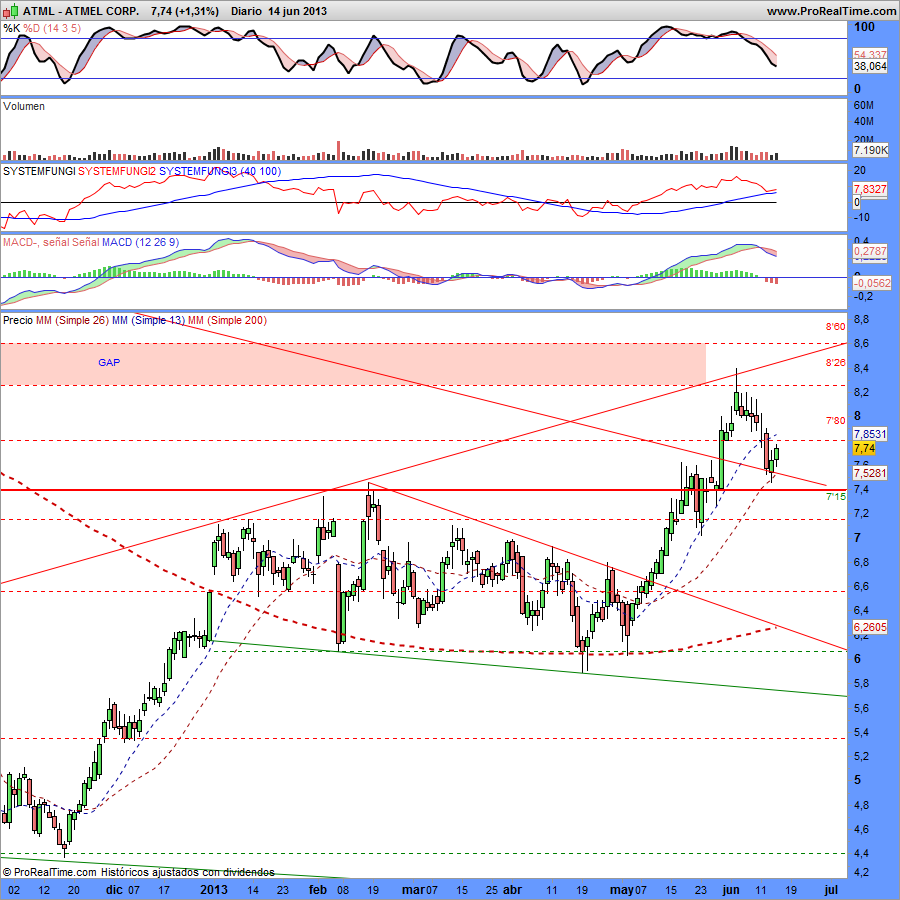Click the "dic" month on time axis
This screenshot has height=900, width=900.
click(x=115, y=890)
